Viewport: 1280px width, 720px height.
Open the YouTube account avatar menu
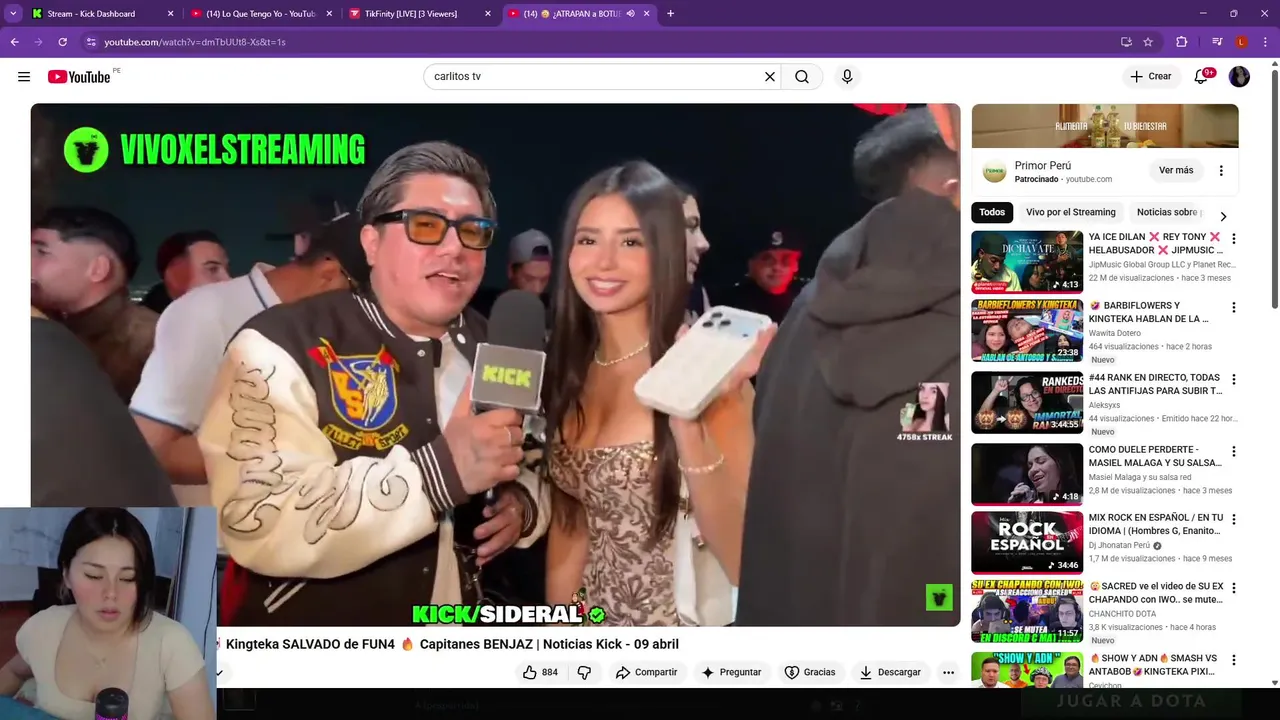[x=1239, y=77]
